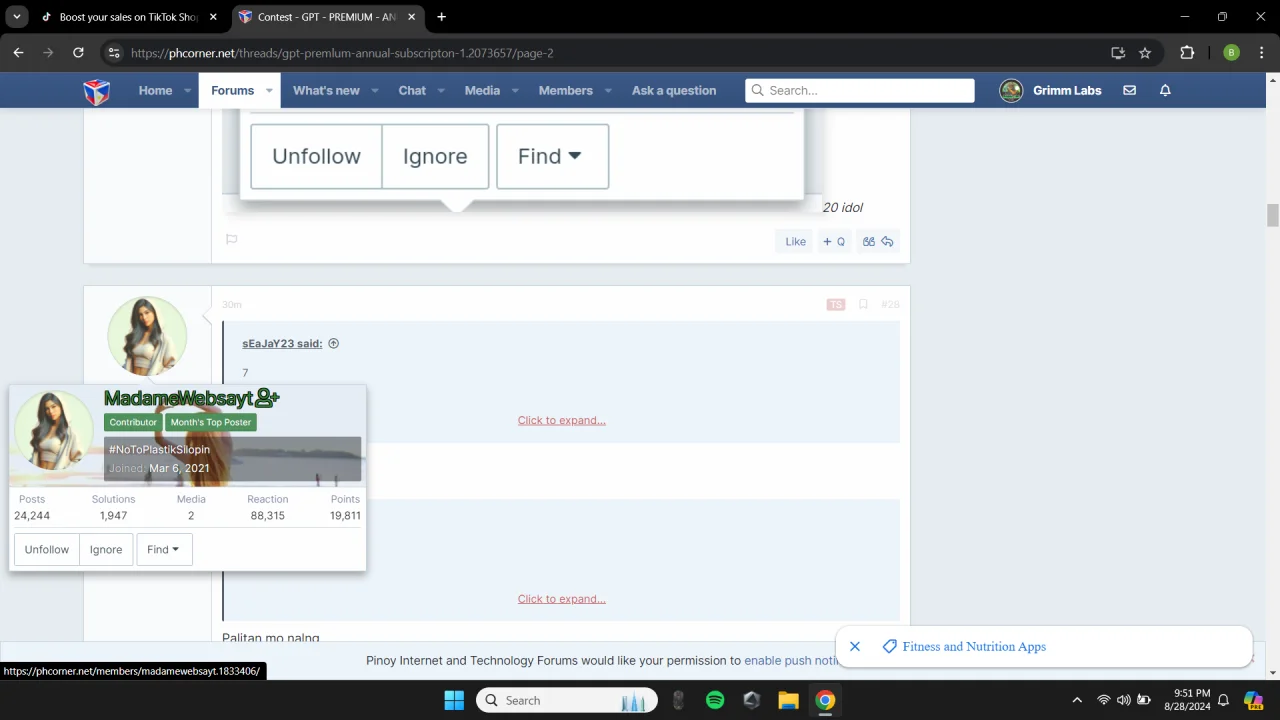Open the sEaJaY23 said quote link

pyautogui.click(x=282, y=343)
